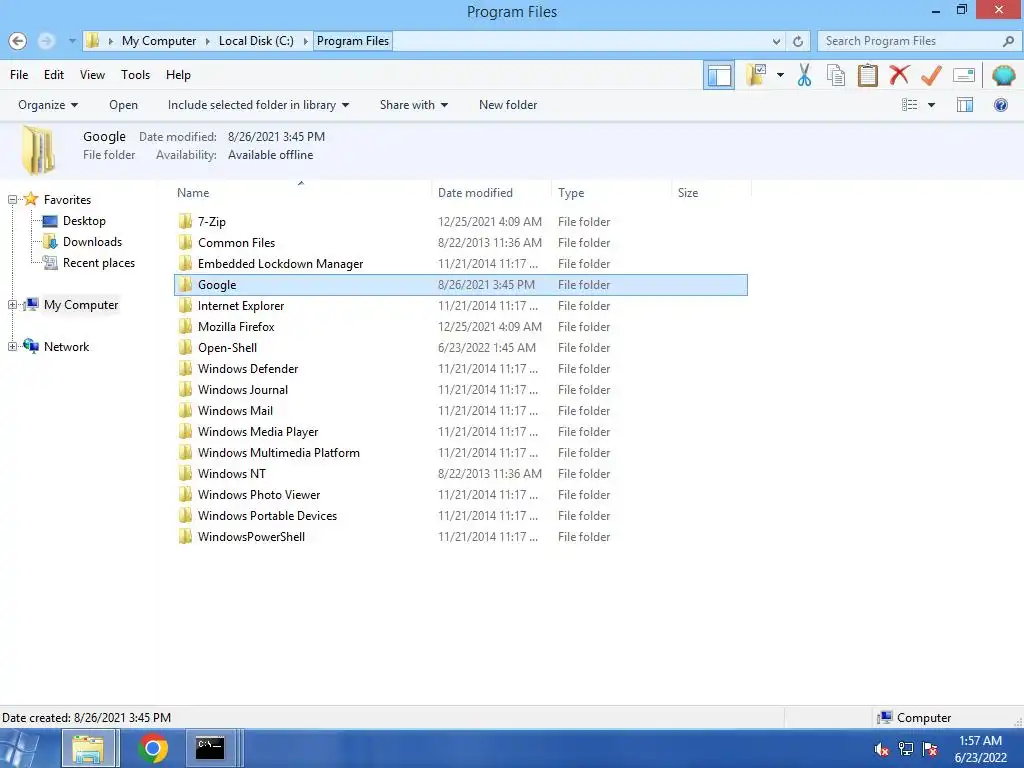The image size is (1024, 768).
Task: Toggle the preview pane button
Action: [965, 105]
